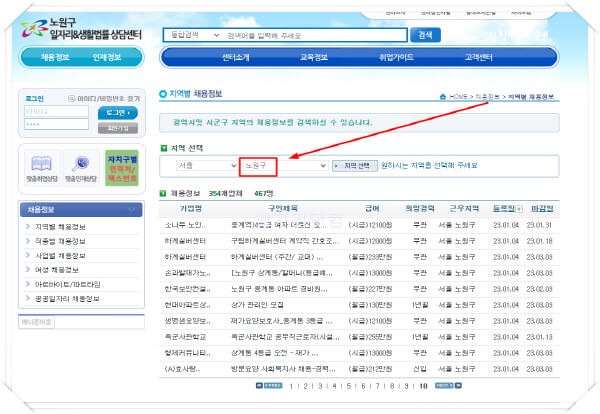Open 구립하계실버센터 계약직 간호조 posting
Viewport: 600px width, 414px height.
[285, 241]
